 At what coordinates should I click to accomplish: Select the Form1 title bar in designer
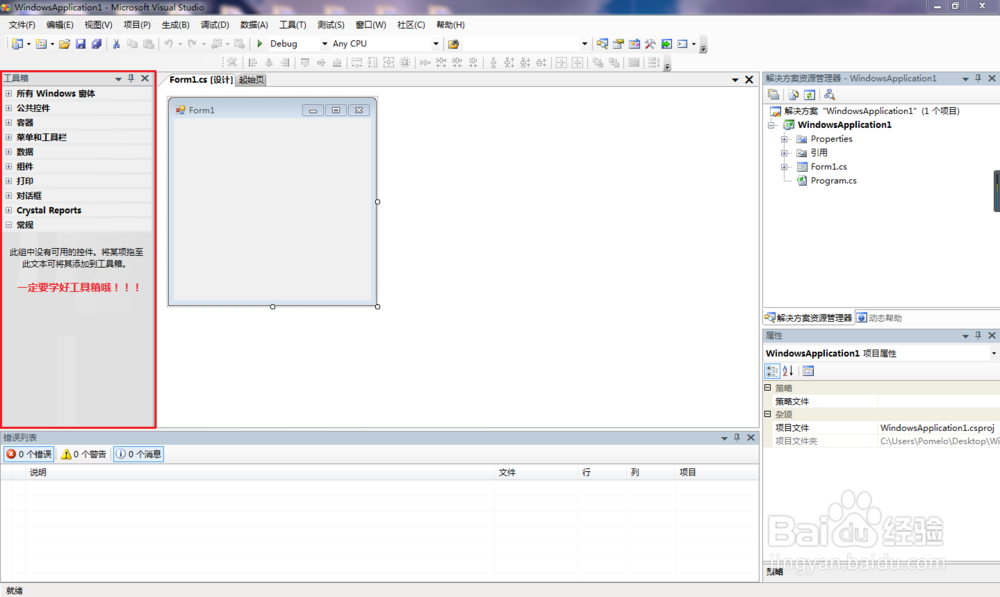click(272, 110)
